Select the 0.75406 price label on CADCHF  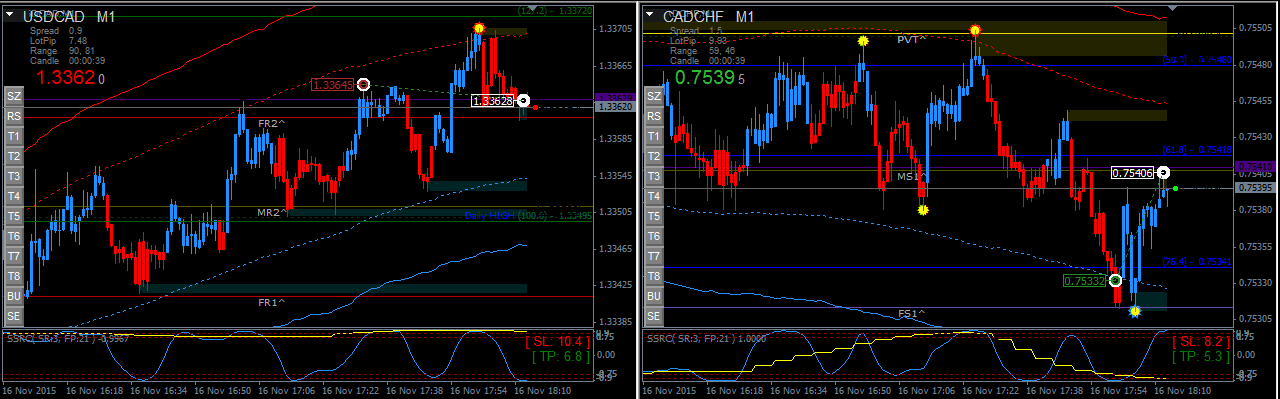point(1133,173)
